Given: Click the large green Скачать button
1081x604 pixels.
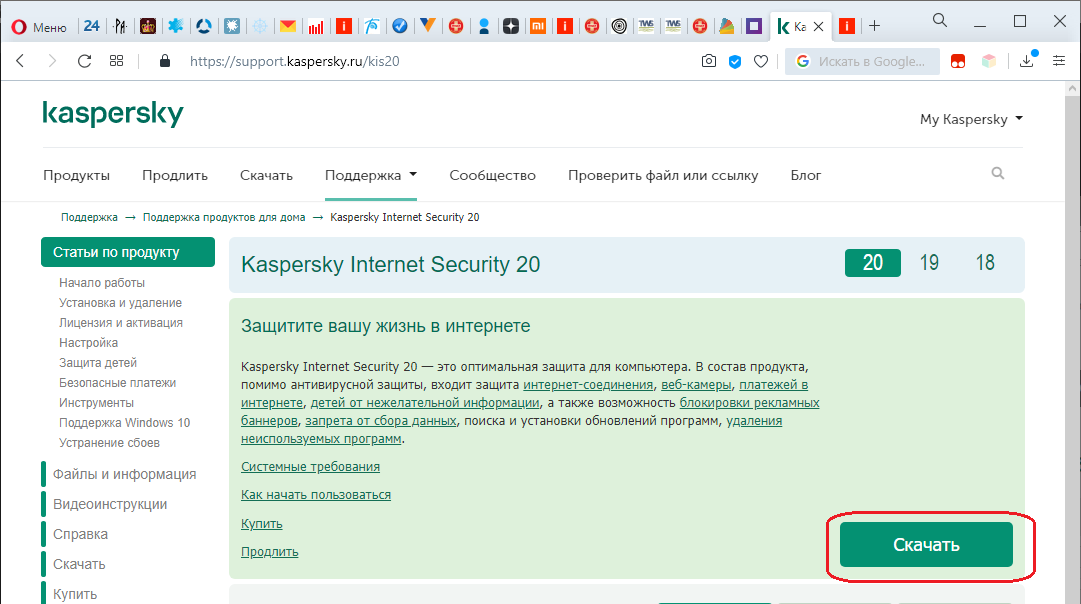Looking at the screenshot, I should 926,545.
